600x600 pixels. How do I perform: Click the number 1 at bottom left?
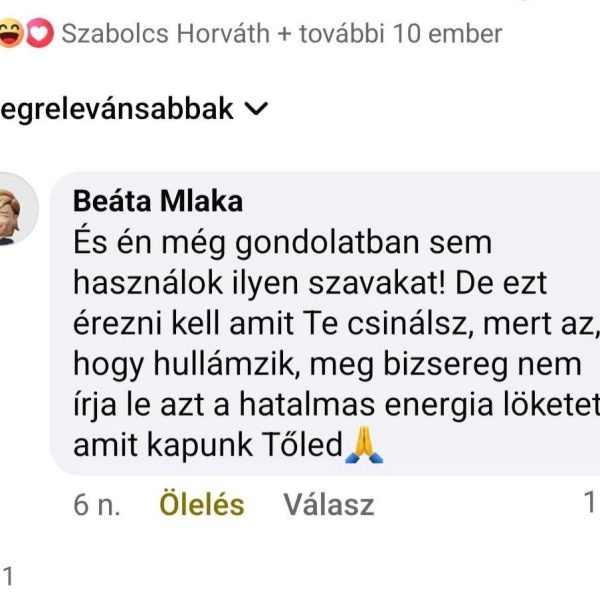pyautogui.click(x=9, y=575)
